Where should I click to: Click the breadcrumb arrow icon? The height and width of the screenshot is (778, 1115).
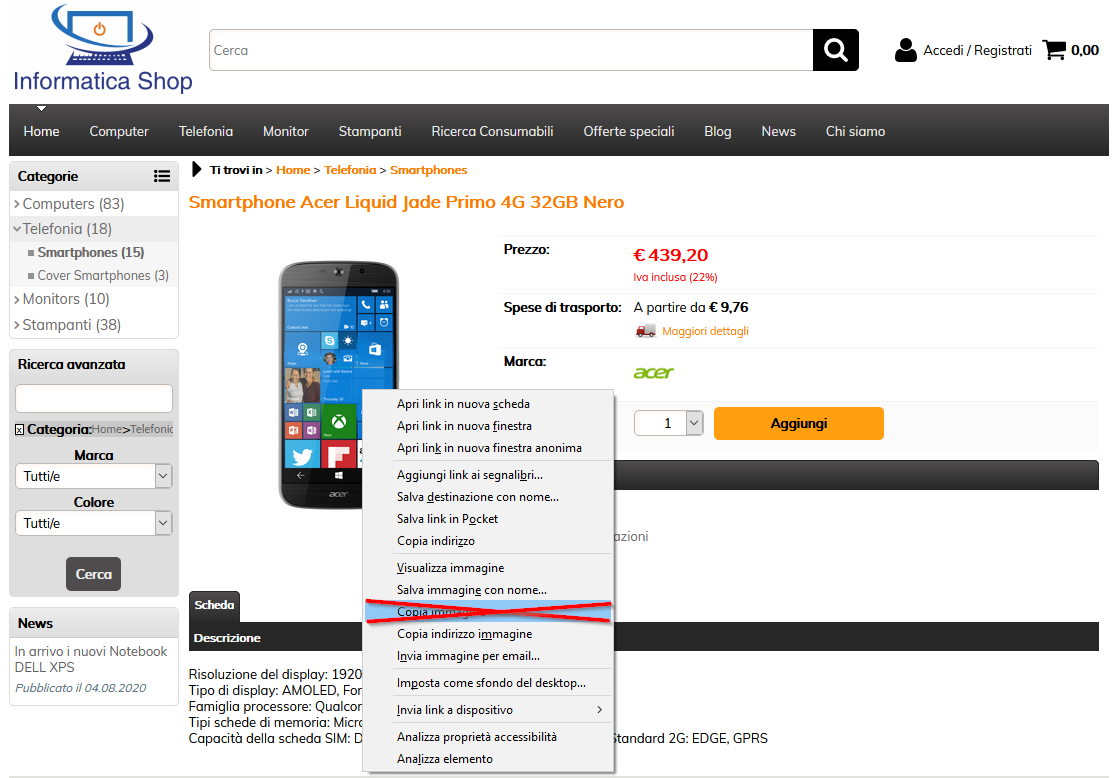tap(197, 169)
